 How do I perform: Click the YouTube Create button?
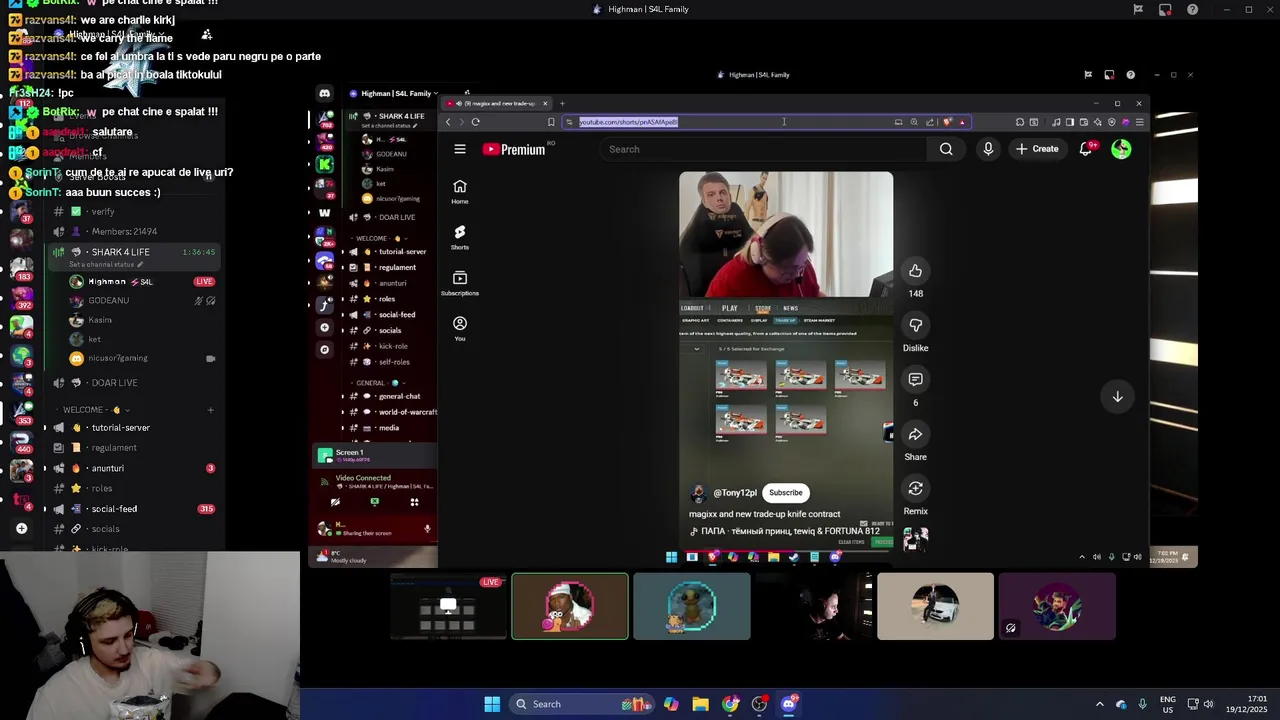click(1037, 149)
